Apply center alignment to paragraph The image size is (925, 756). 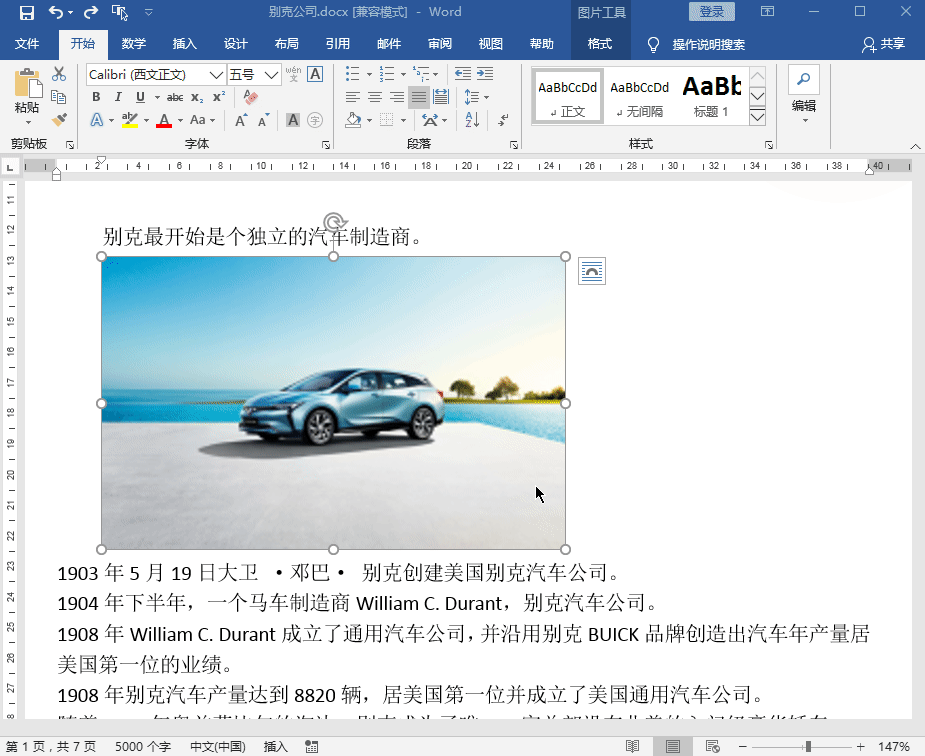375,97
